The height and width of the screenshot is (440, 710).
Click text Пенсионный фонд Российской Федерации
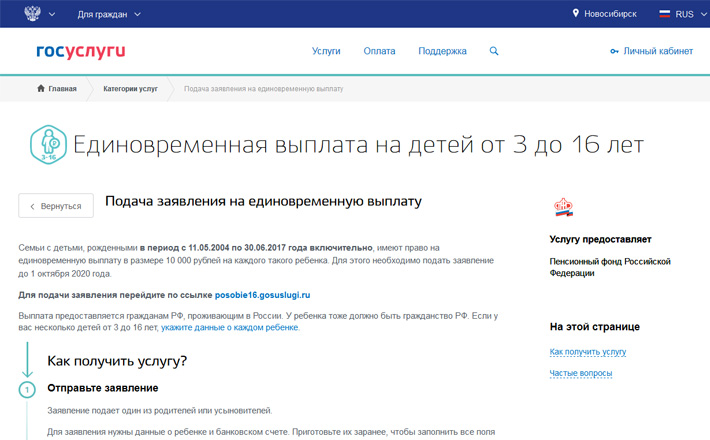[x=610, y=267]
